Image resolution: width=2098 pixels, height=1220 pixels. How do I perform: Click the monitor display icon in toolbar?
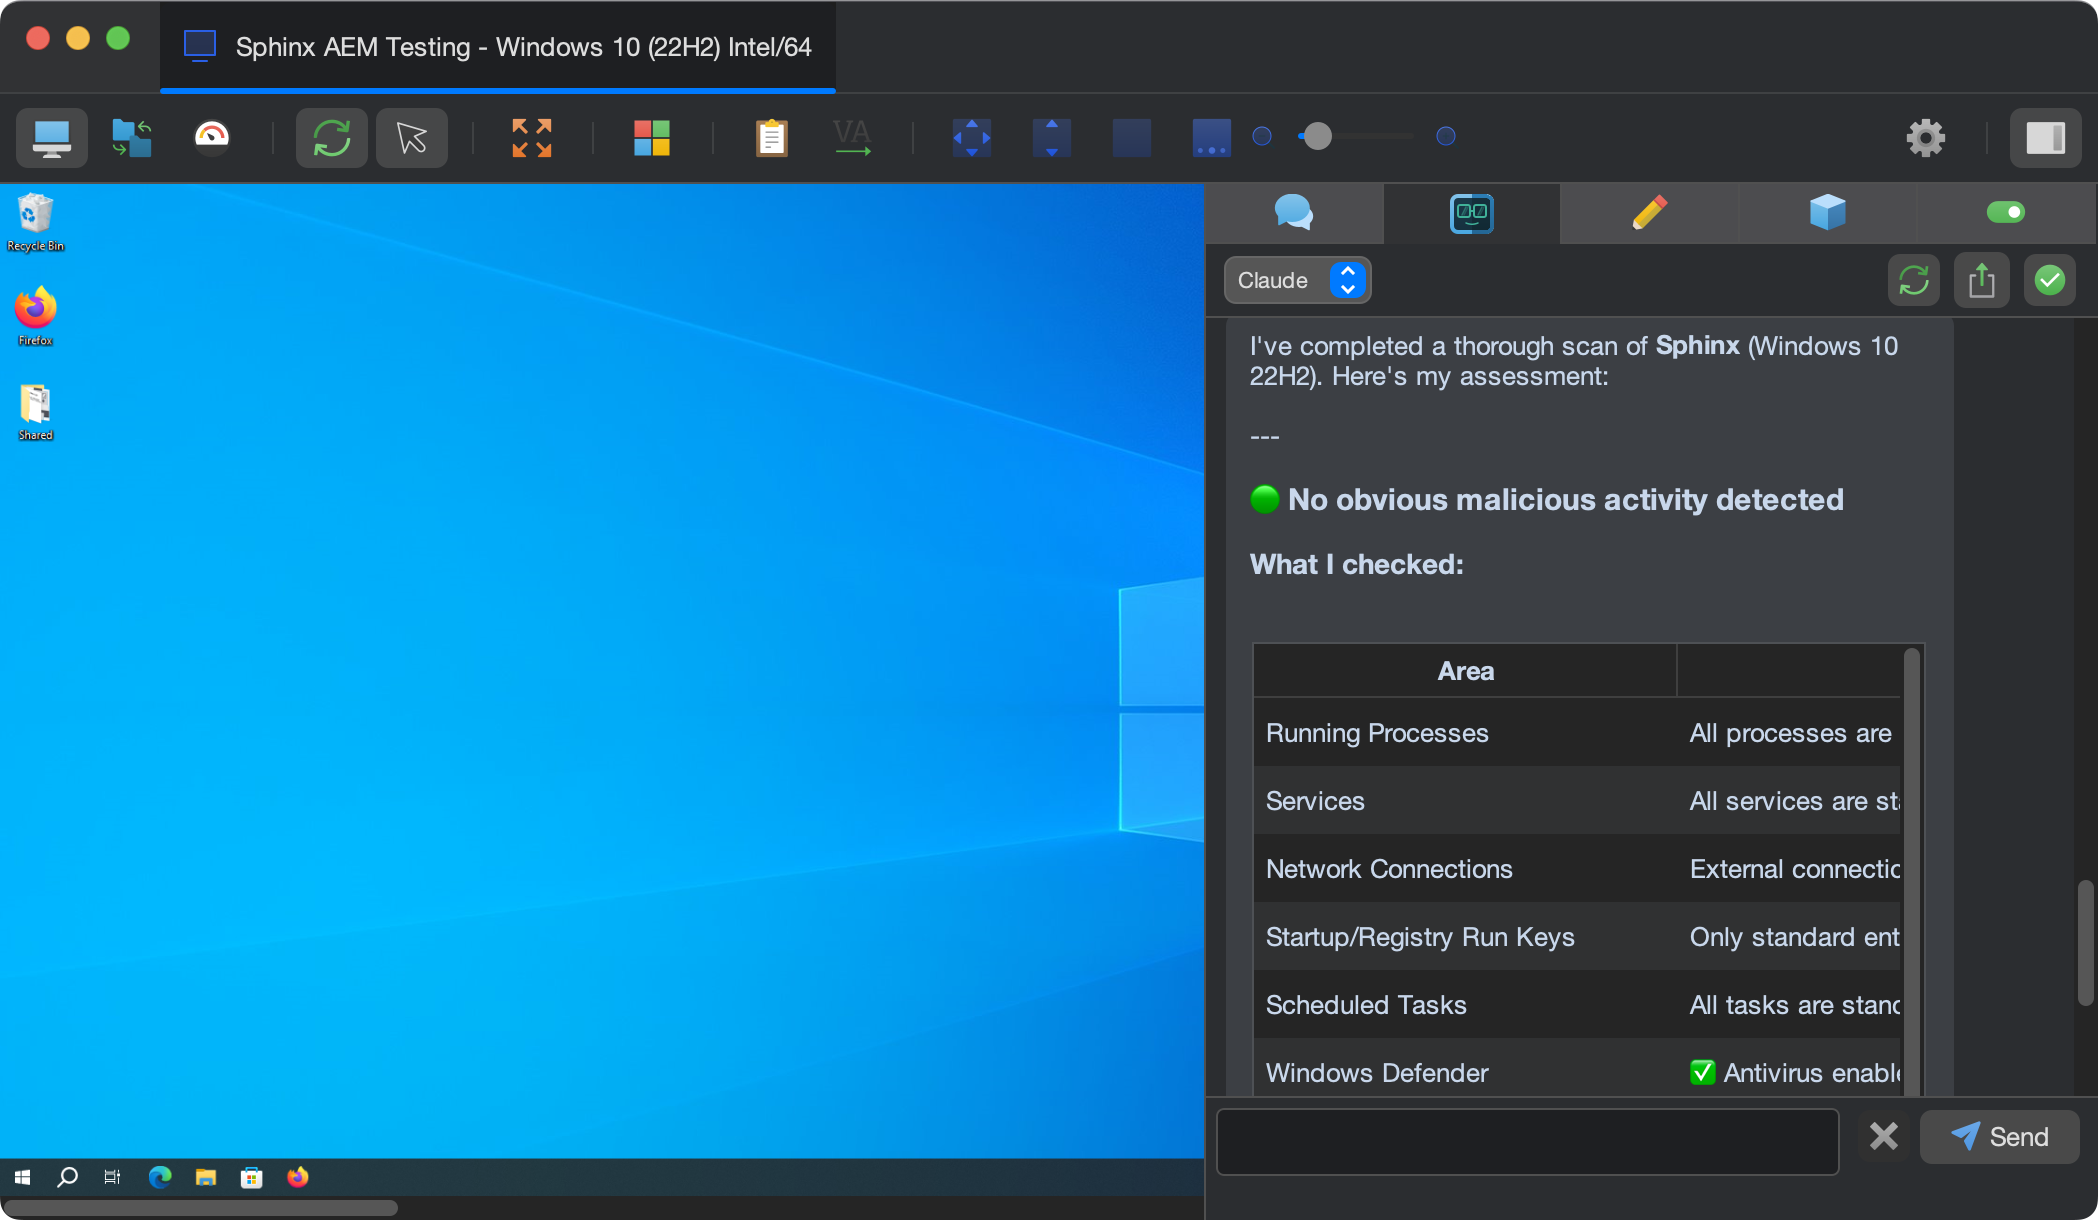(x=51, y=138)
